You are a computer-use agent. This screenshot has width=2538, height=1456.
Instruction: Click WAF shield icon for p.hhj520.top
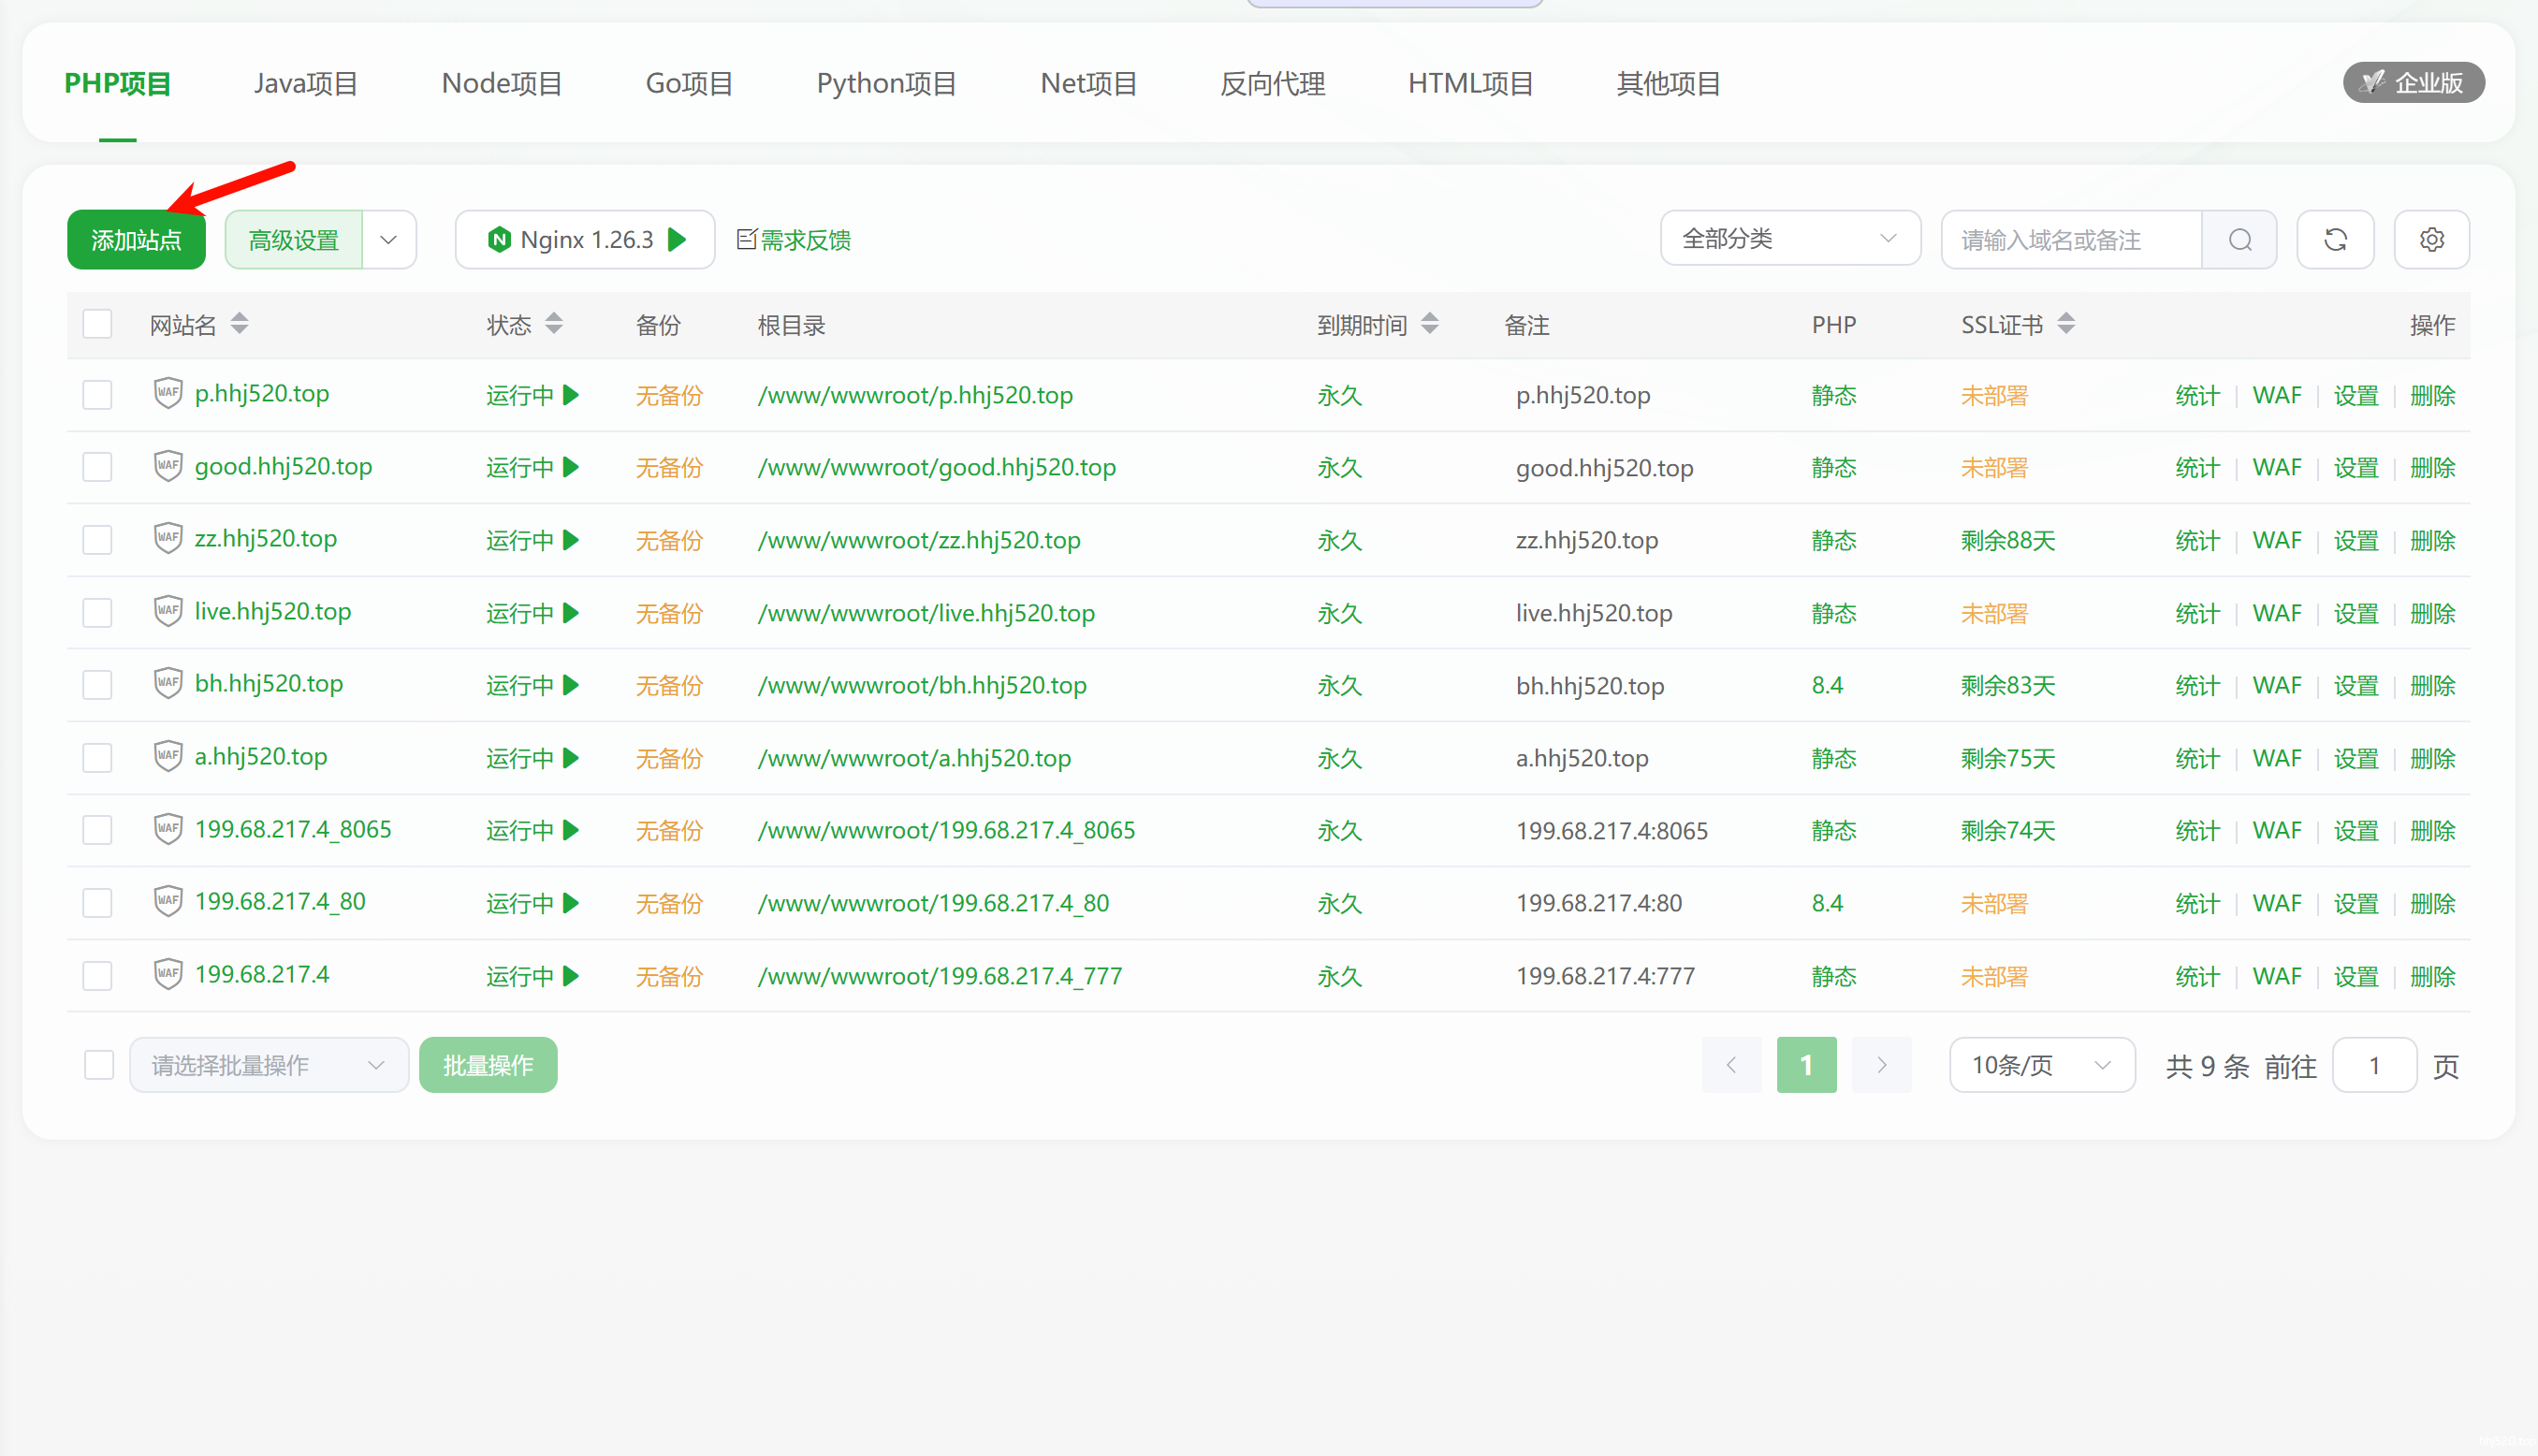pos(168,393)
